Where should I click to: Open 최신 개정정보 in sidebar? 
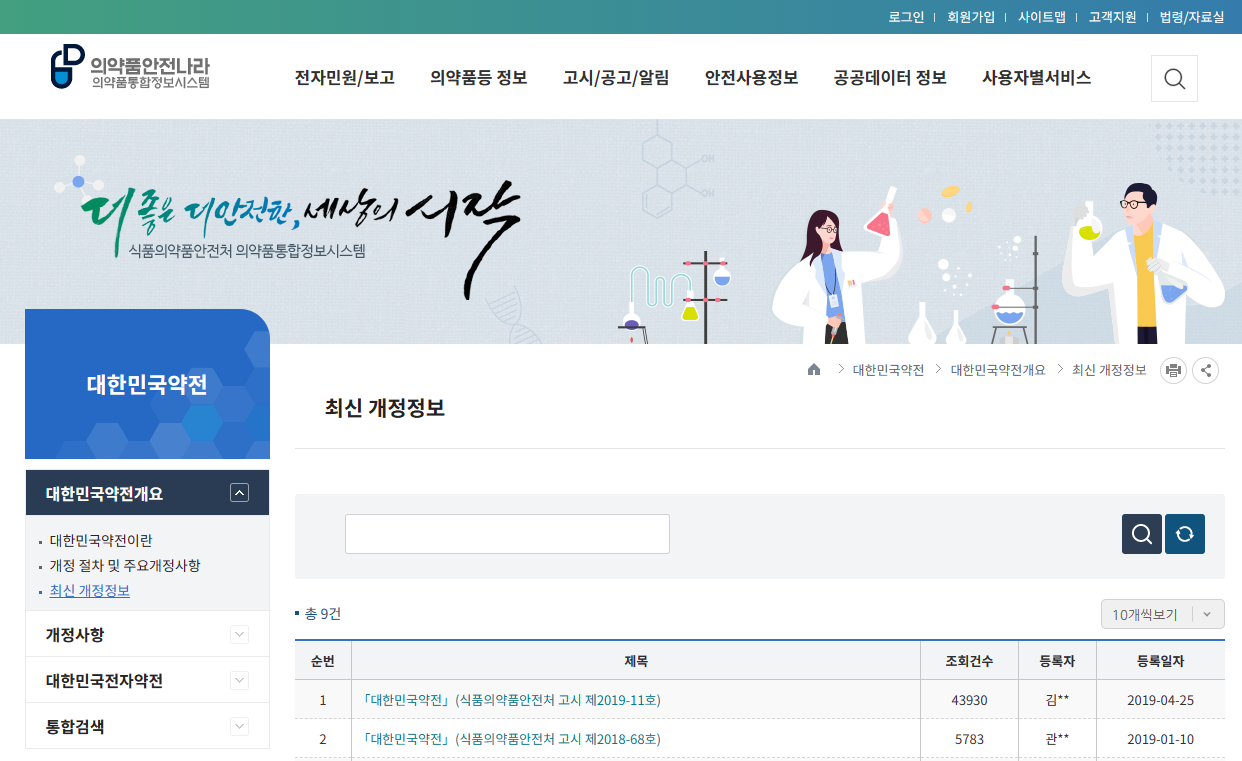point(90,590)
